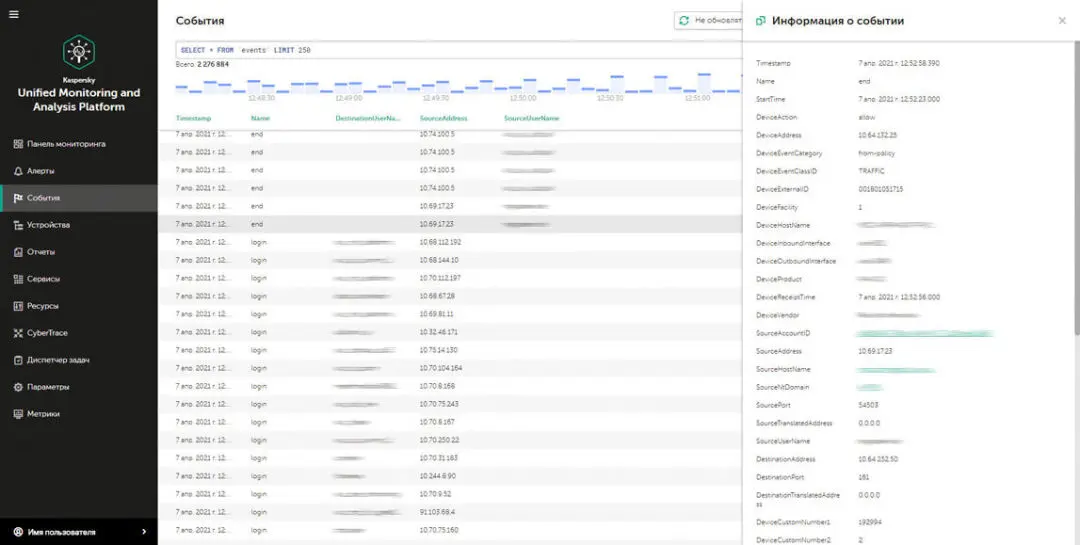Select row with address 10.69.81.11
The image size is (1080, 545).
[x=450, y=313]
